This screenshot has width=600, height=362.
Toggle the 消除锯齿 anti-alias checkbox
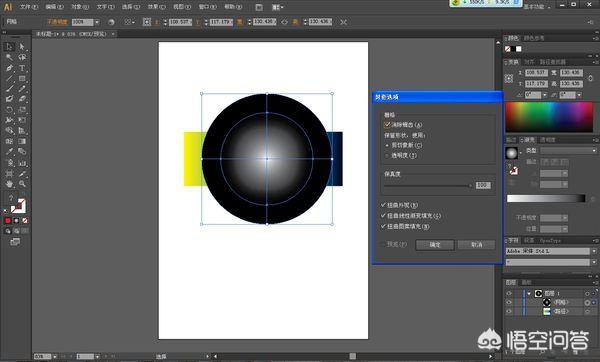click(x=387, y=125)
